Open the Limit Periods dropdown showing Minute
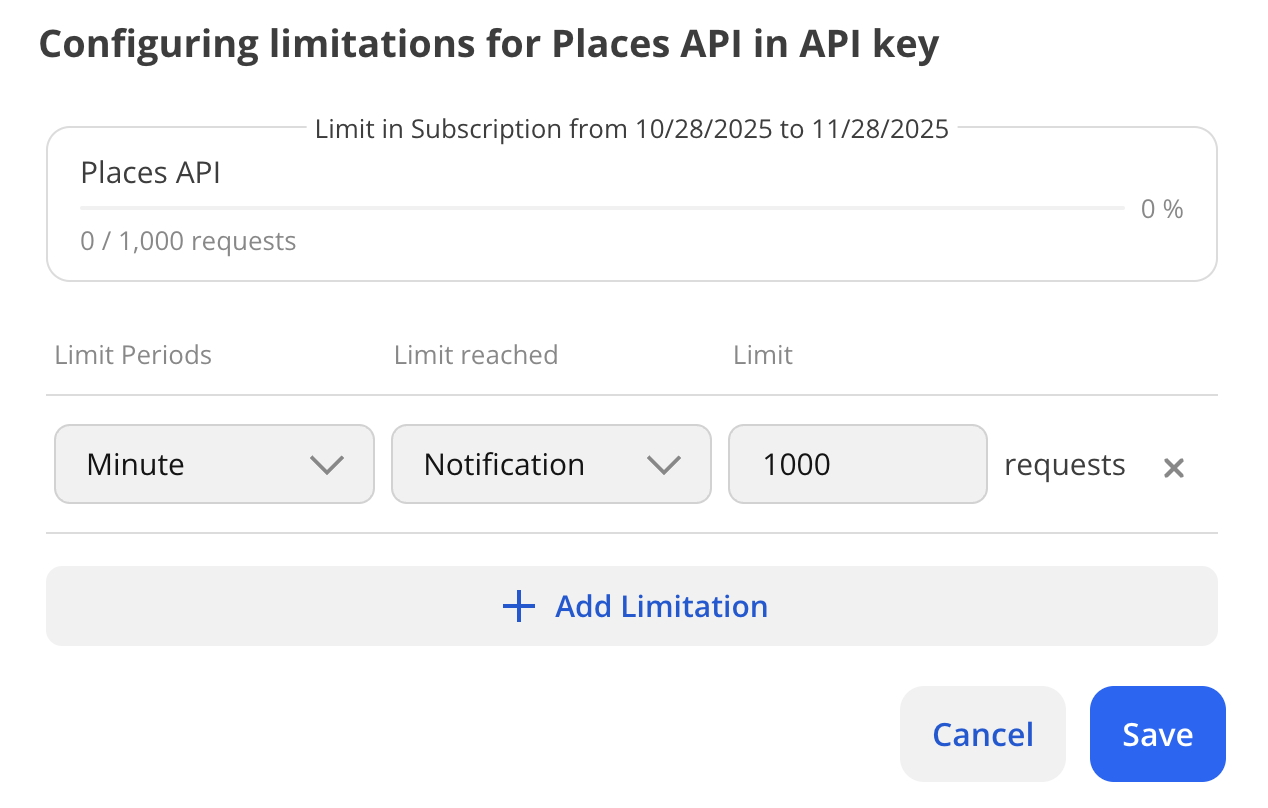The width and height of the screenshot is (1268, 808). point(214,464)
